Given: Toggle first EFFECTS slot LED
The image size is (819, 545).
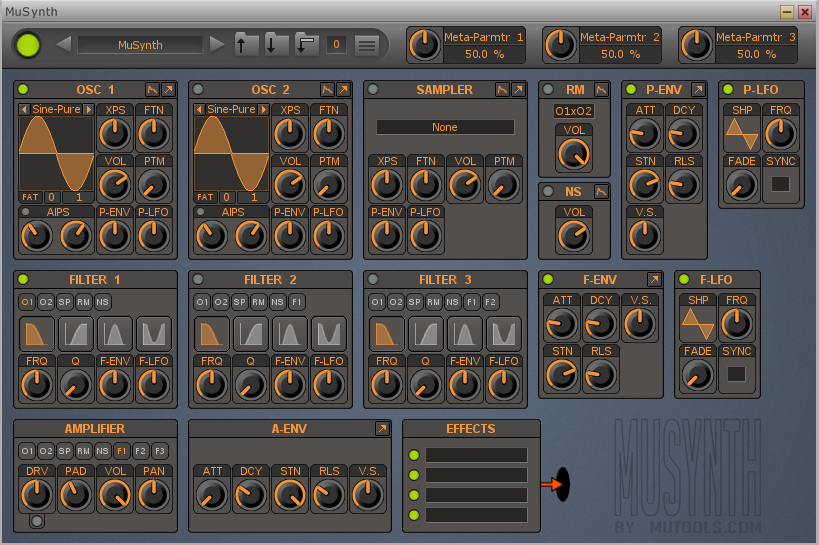Looking at the screenshot, I should pyautogui.click(x=414, y=455).
